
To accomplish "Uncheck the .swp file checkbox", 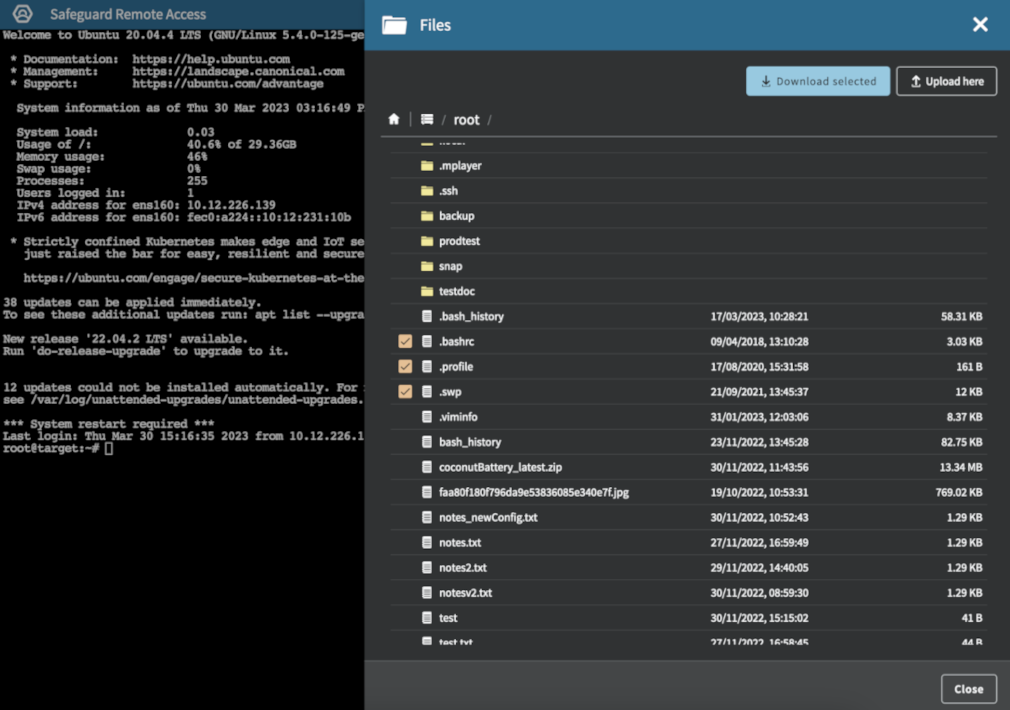I will [405, 392].
